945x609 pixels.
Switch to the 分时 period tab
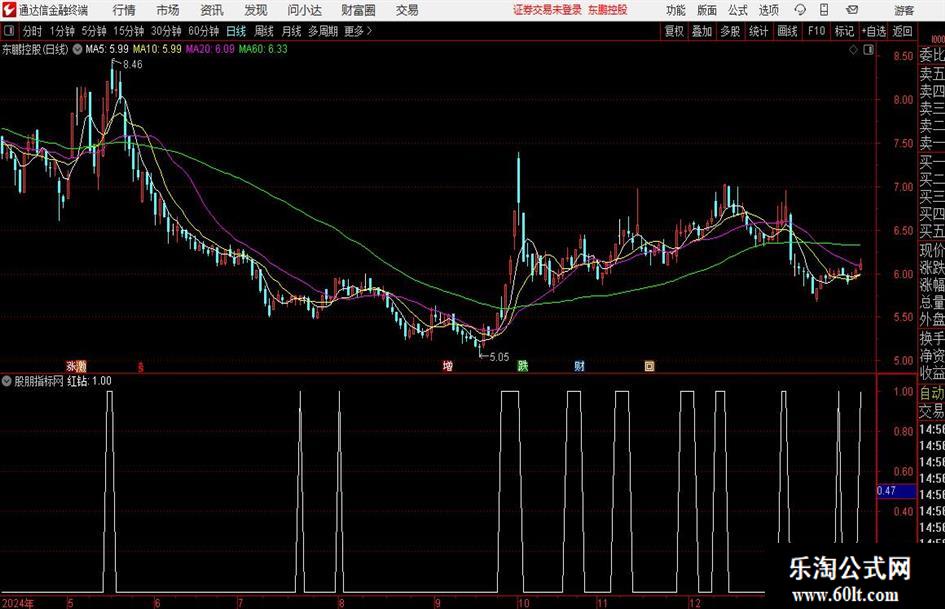pyautogui.click(x=32, y=31)
